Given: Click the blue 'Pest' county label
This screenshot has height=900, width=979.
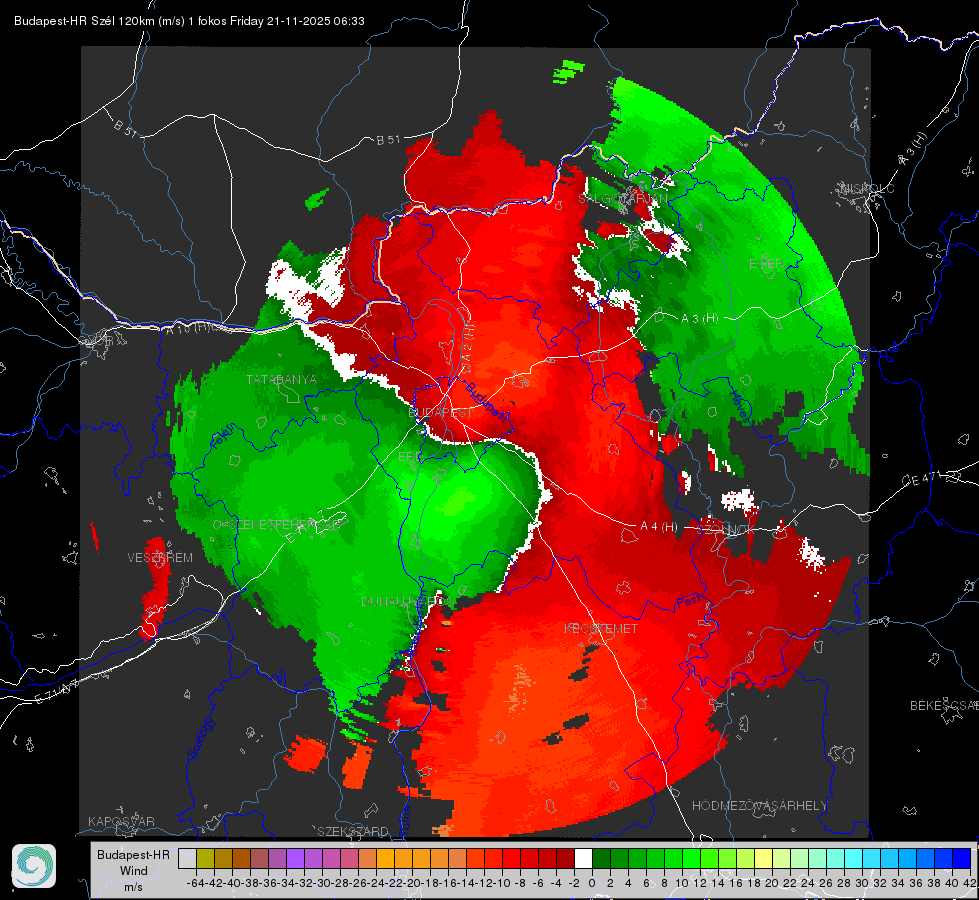Looking at the screenshot, I should pyautogui.click(x=688, y=602).
